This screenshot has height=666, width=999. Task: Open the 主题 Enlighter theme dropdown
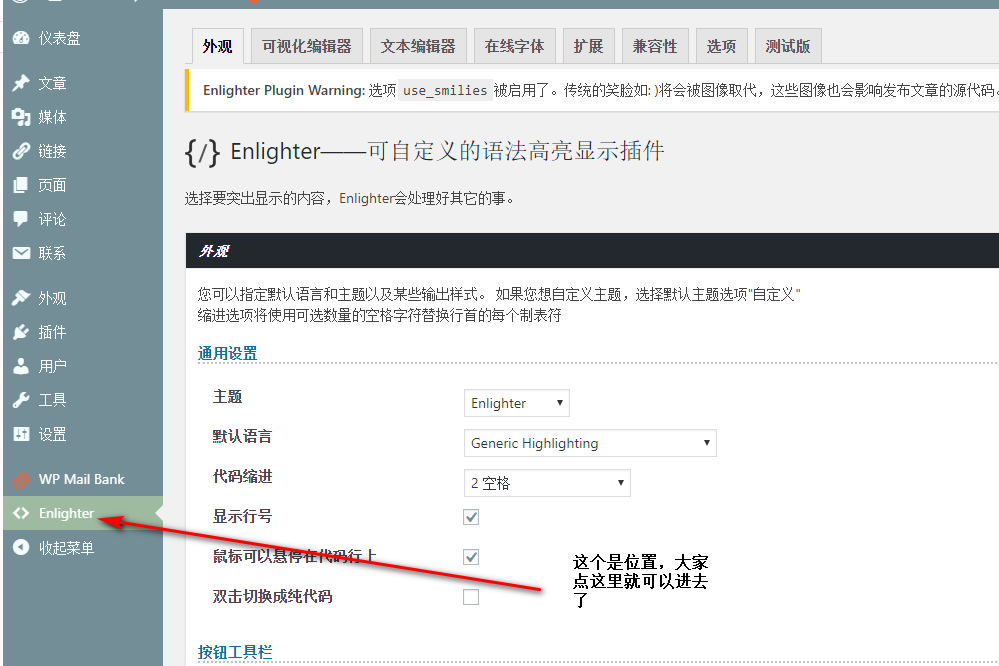click(x=517, y=403)
